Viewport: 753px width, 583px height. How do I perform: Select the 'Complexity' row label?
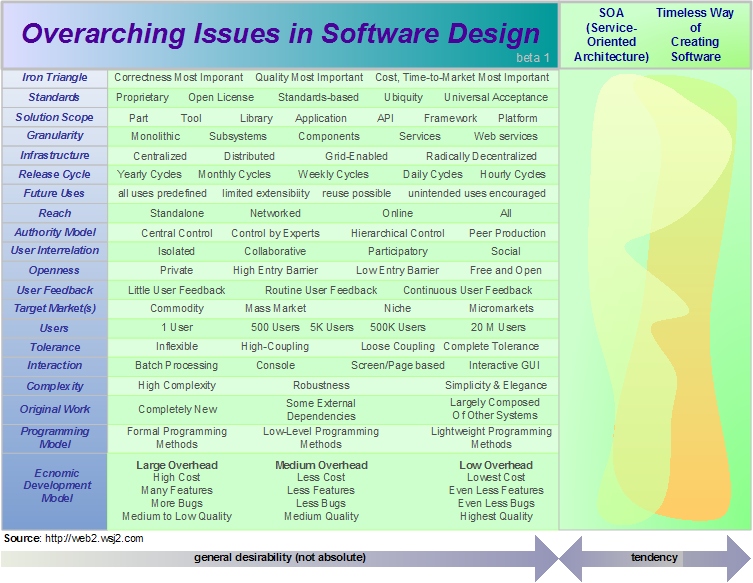(55, 386)
